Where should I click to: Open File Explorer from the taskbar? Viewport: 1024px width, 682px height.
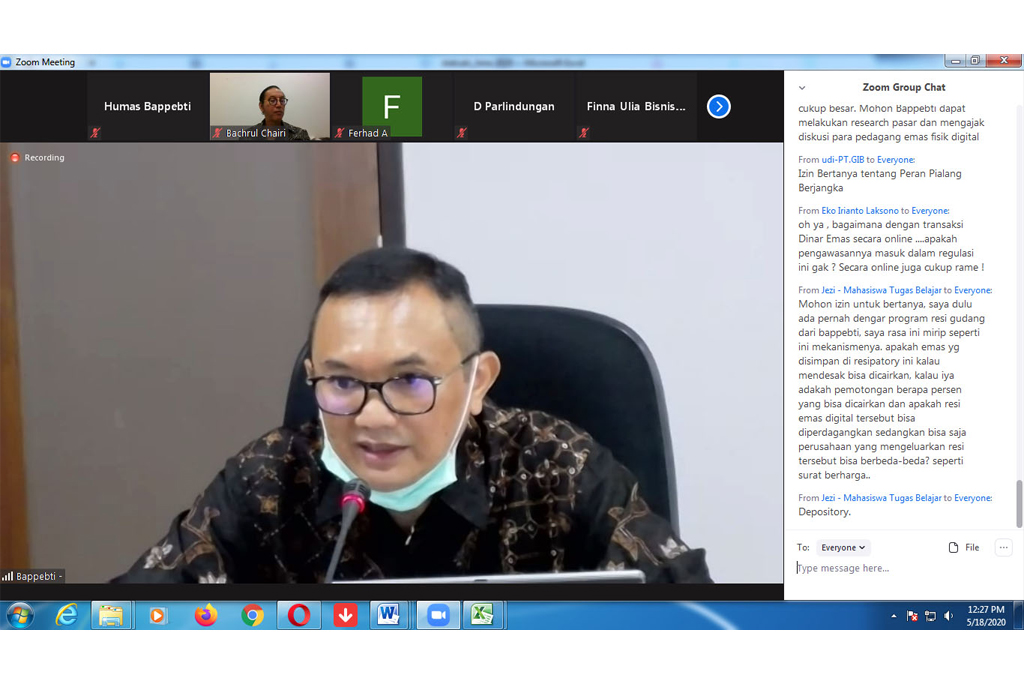click(x=111, y=615)
